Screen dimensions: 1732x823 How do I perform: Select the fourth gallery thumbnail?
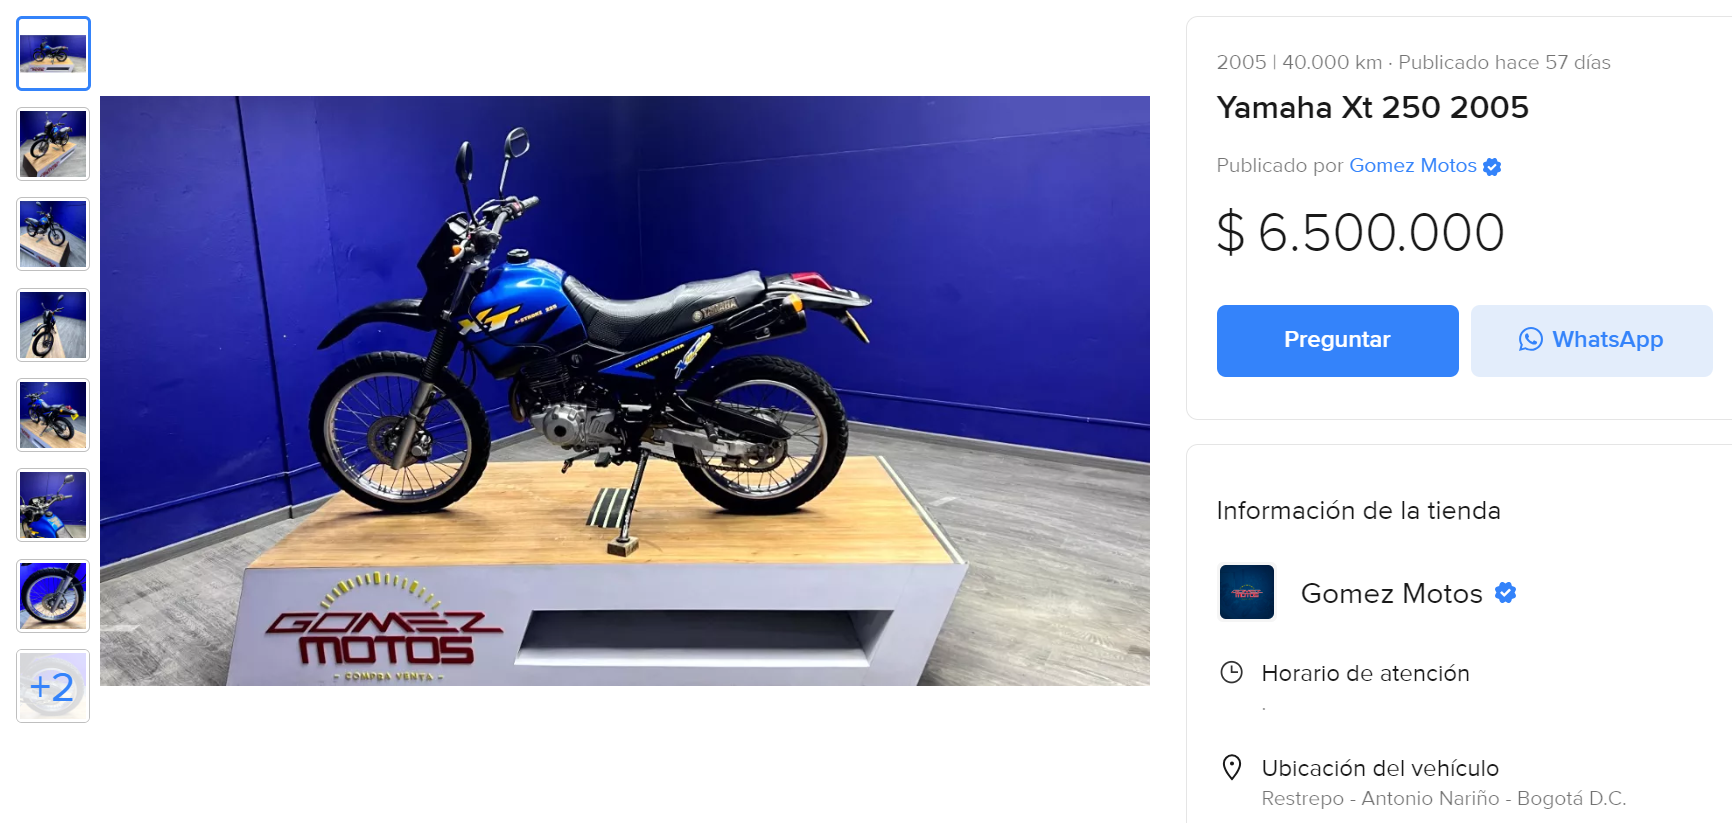coord(53,325)
